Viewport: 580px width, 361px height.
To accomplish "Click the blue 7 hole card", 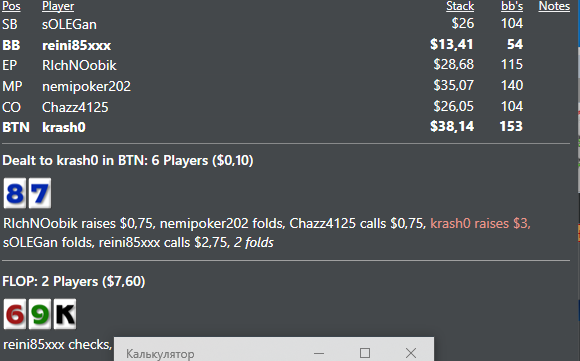I will pos(40,193).
